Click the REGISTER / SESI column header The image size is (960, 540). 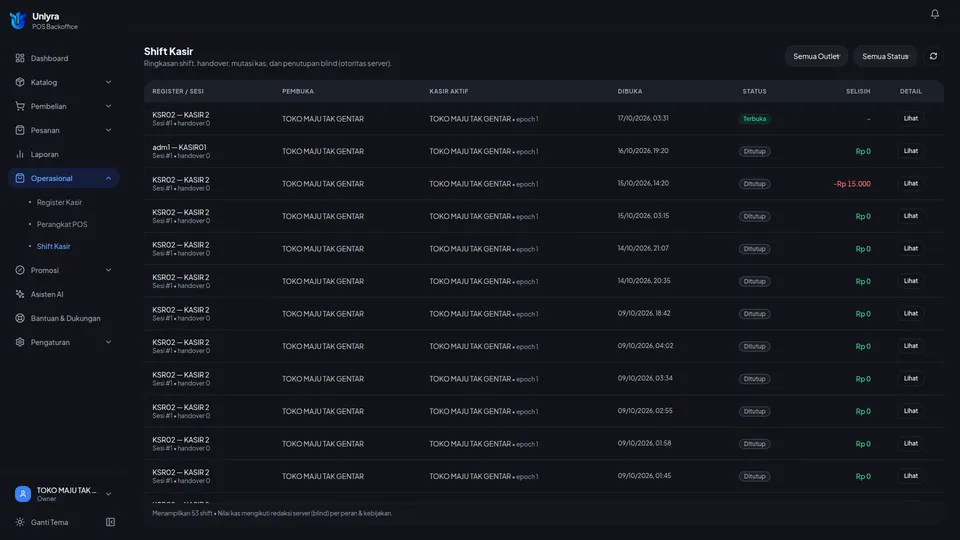[x=178, y=91]
